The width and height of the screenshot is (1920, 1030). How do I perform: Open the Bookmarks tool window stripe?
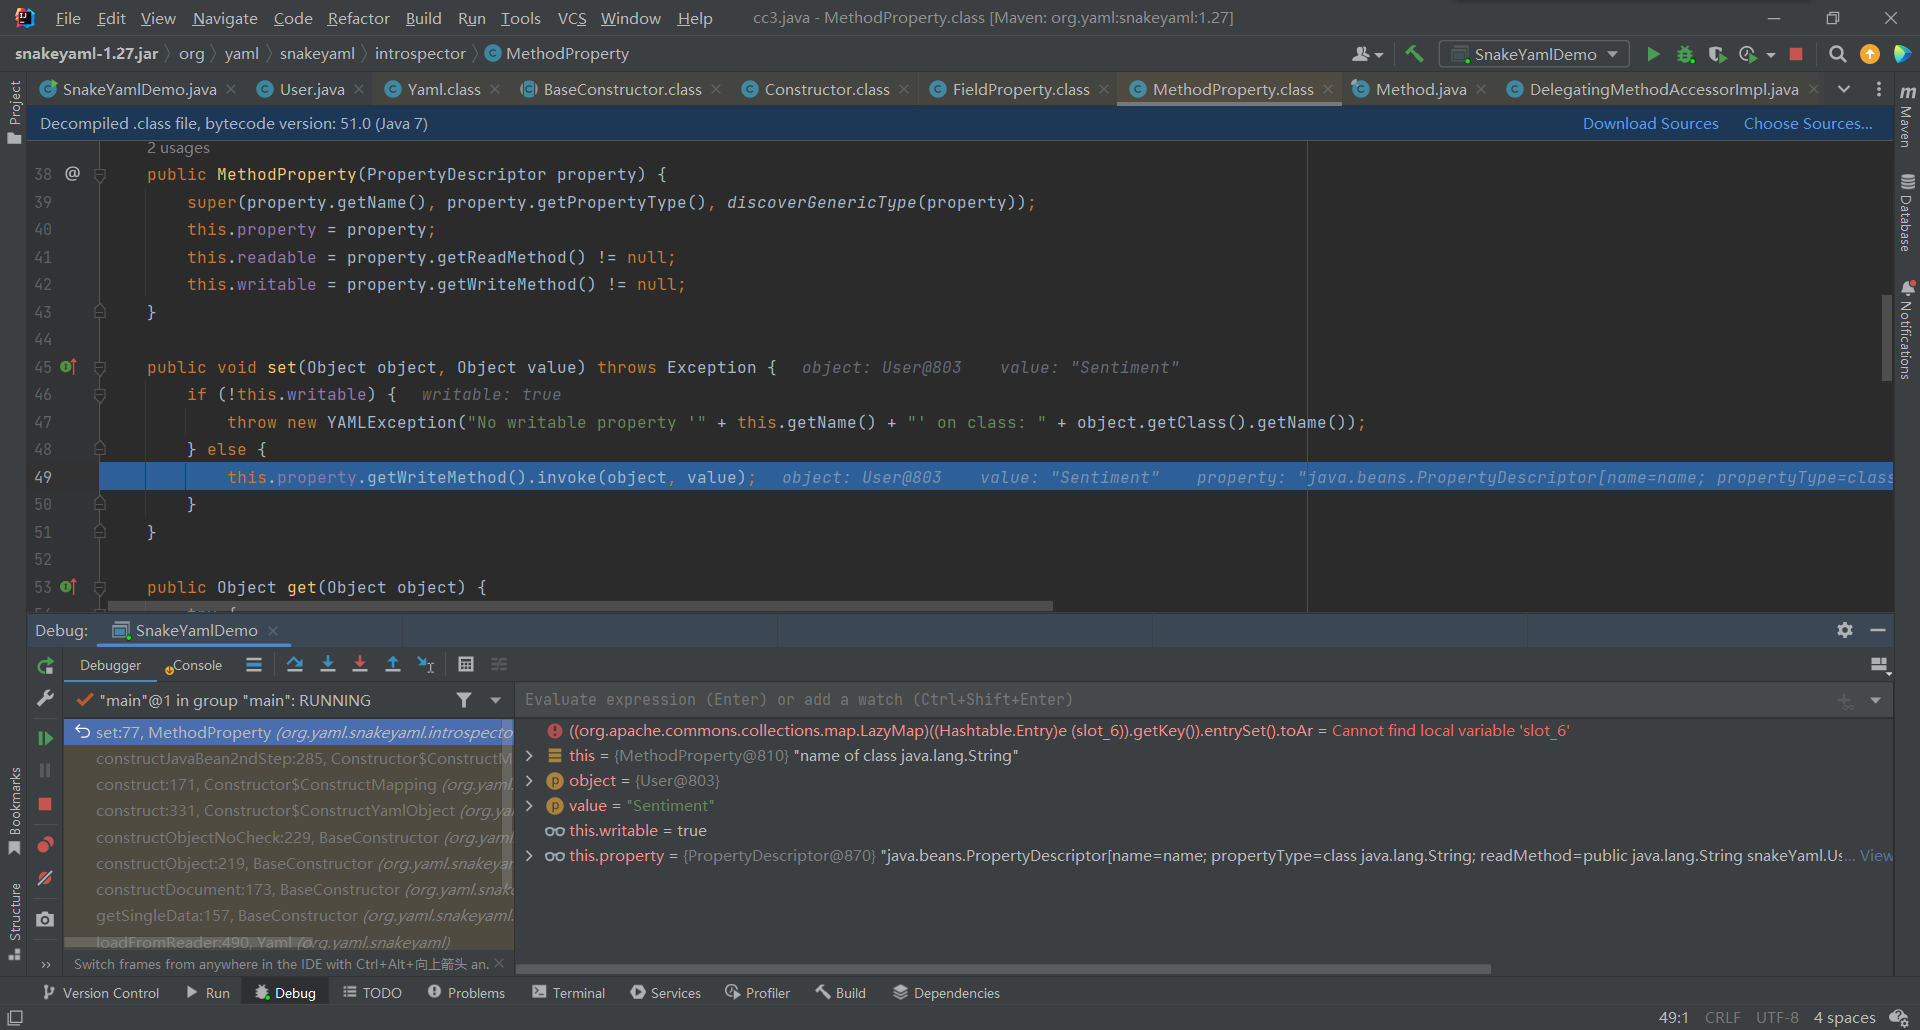click(x=14, y=810)
